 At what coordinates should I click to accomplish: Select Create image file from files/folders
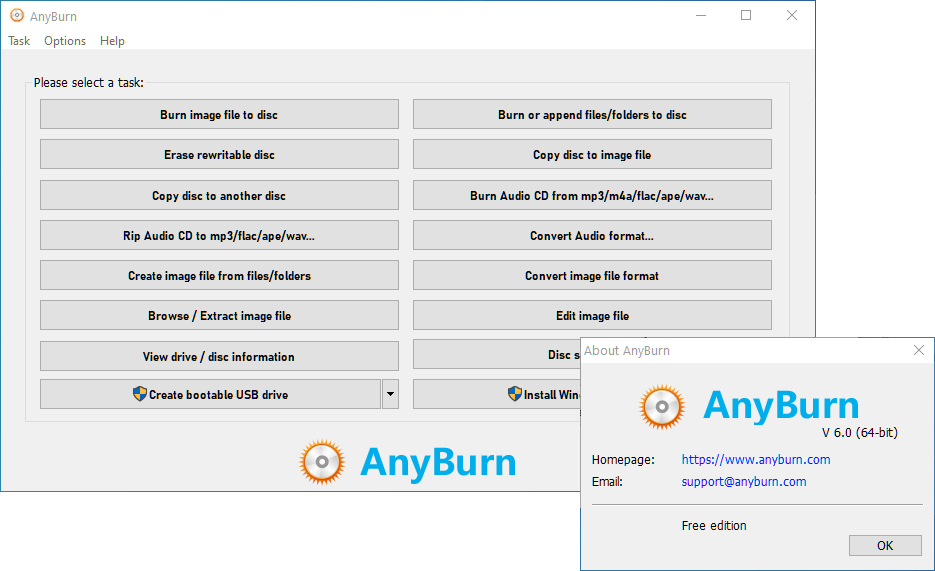219,275
